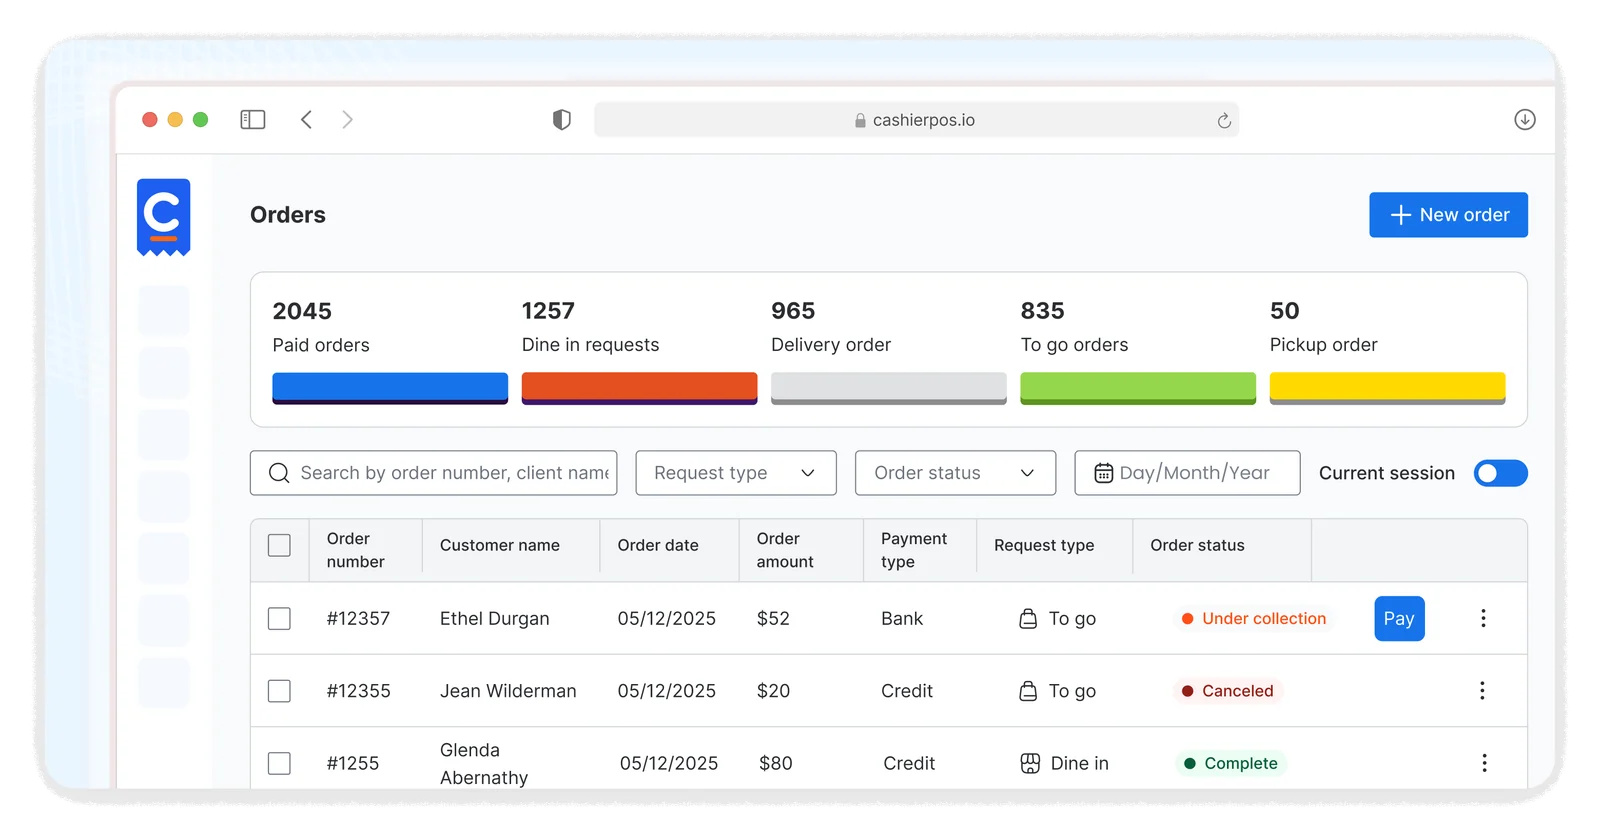Click customer name Ethel Durgan

[x=495, y=618]
